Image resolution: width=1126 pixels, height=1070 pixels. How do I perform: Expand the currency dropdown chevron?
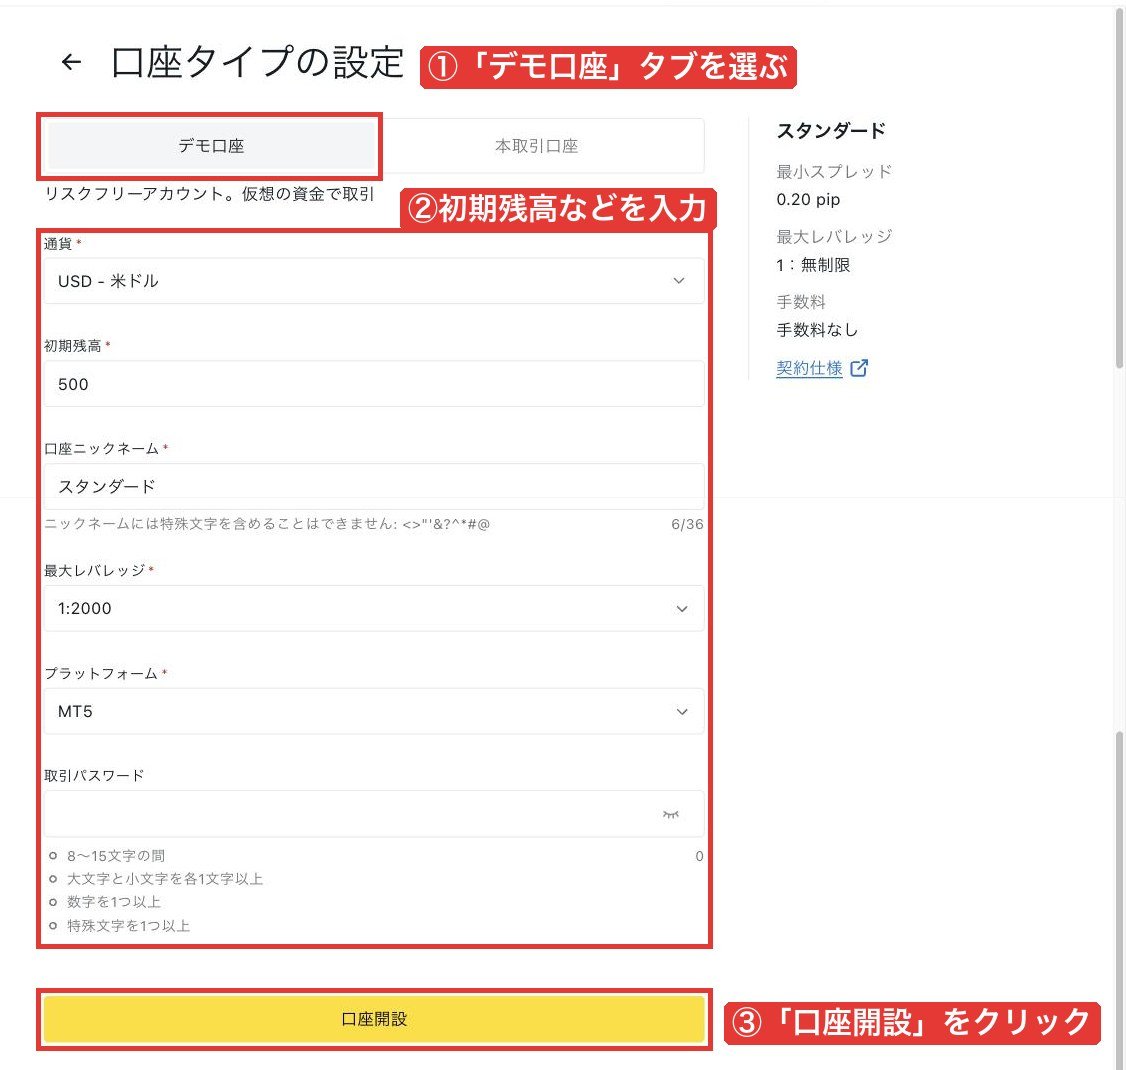[x=679, y=281]
